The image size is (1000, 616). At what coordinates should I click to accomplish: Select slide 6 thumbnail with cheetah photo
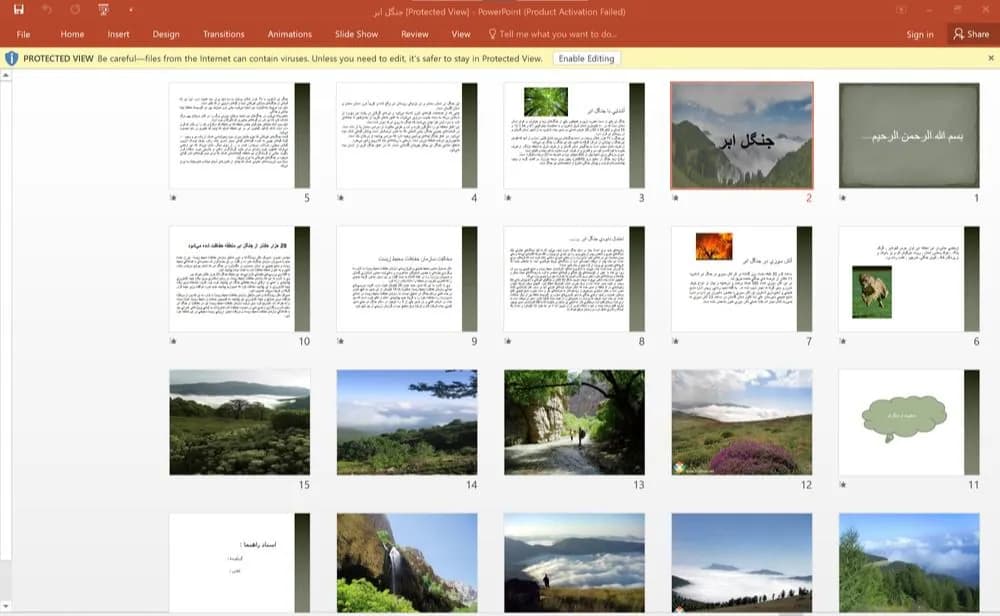coord(909,279)
